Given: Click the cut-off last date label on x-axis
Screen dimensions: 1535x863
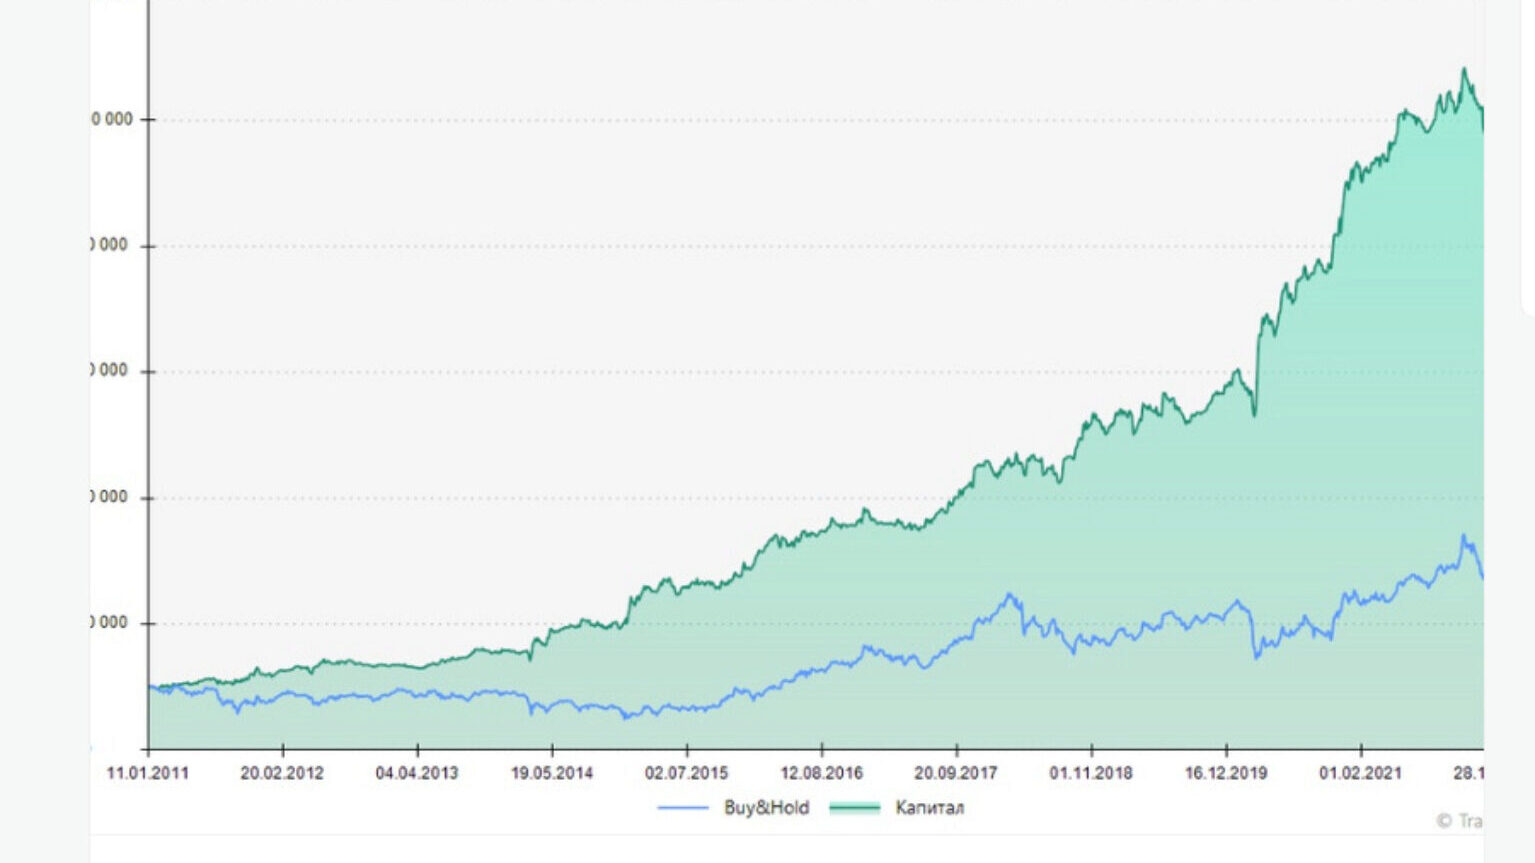Looking at the screenshot, I should pyautogui.click(x=1468, y=773).
